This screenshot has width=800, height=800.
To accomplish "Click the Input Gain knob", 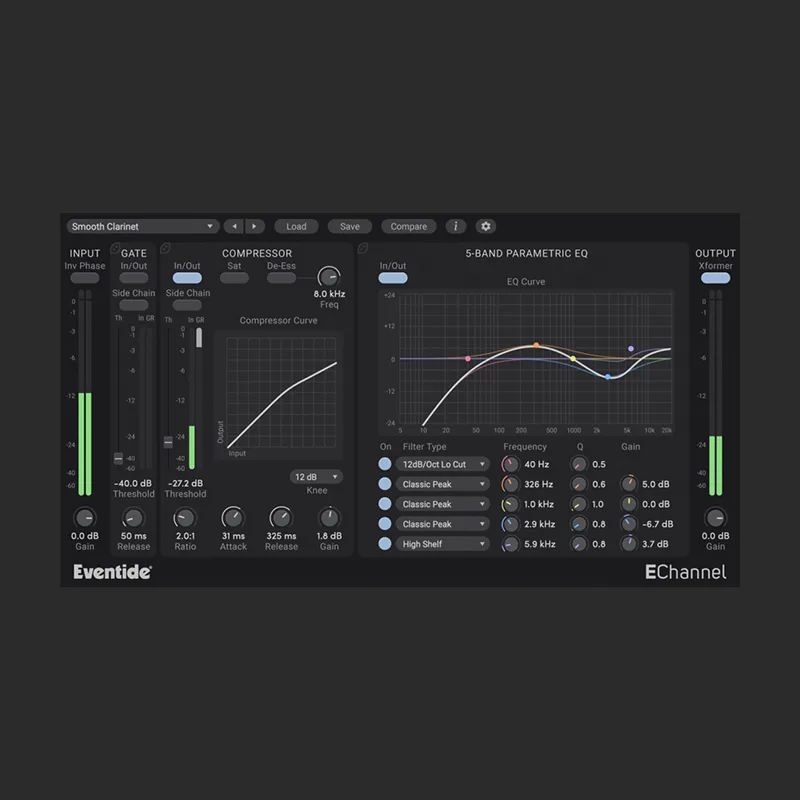I will click(x=85, y=518).
